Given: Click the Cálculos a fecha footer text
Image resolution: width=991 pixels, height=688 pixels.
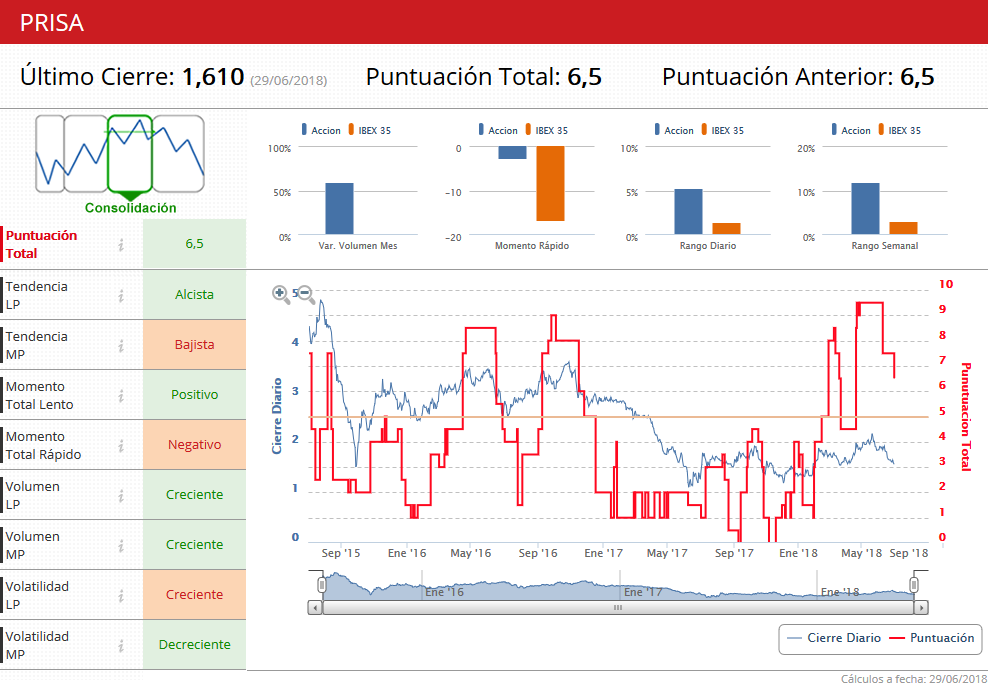Looking at the screenshot, I should pyautogui.click(x=914, y=679).
